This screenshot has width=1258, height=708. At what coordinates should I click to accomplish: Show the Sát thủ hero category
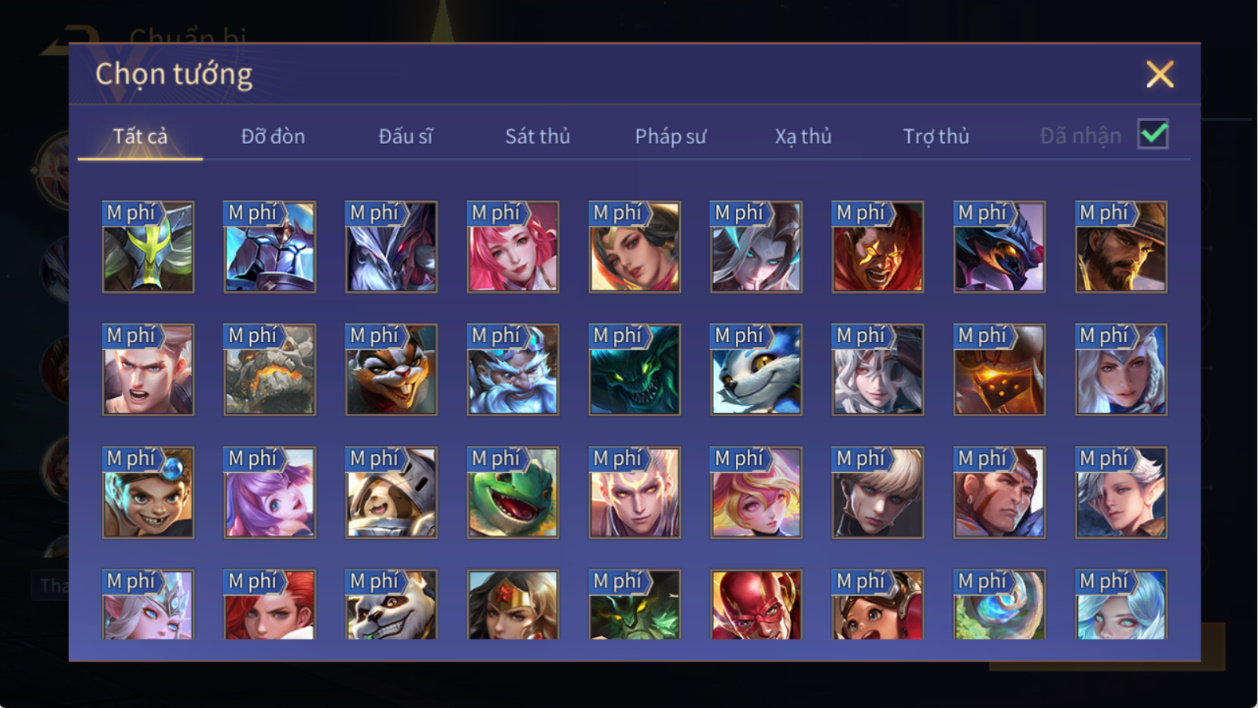click(537, 136)
